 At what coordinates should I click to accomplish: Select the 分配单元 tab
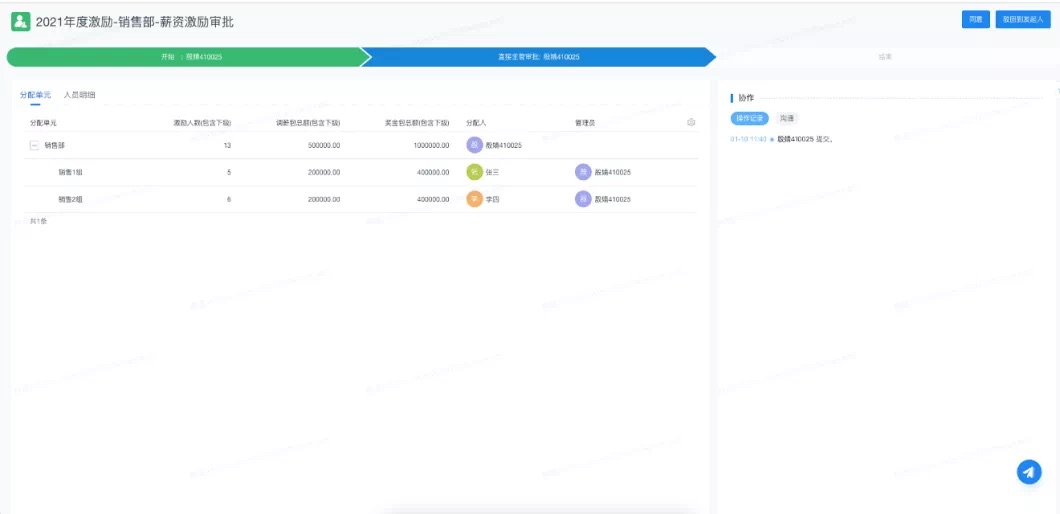[35, 95]
